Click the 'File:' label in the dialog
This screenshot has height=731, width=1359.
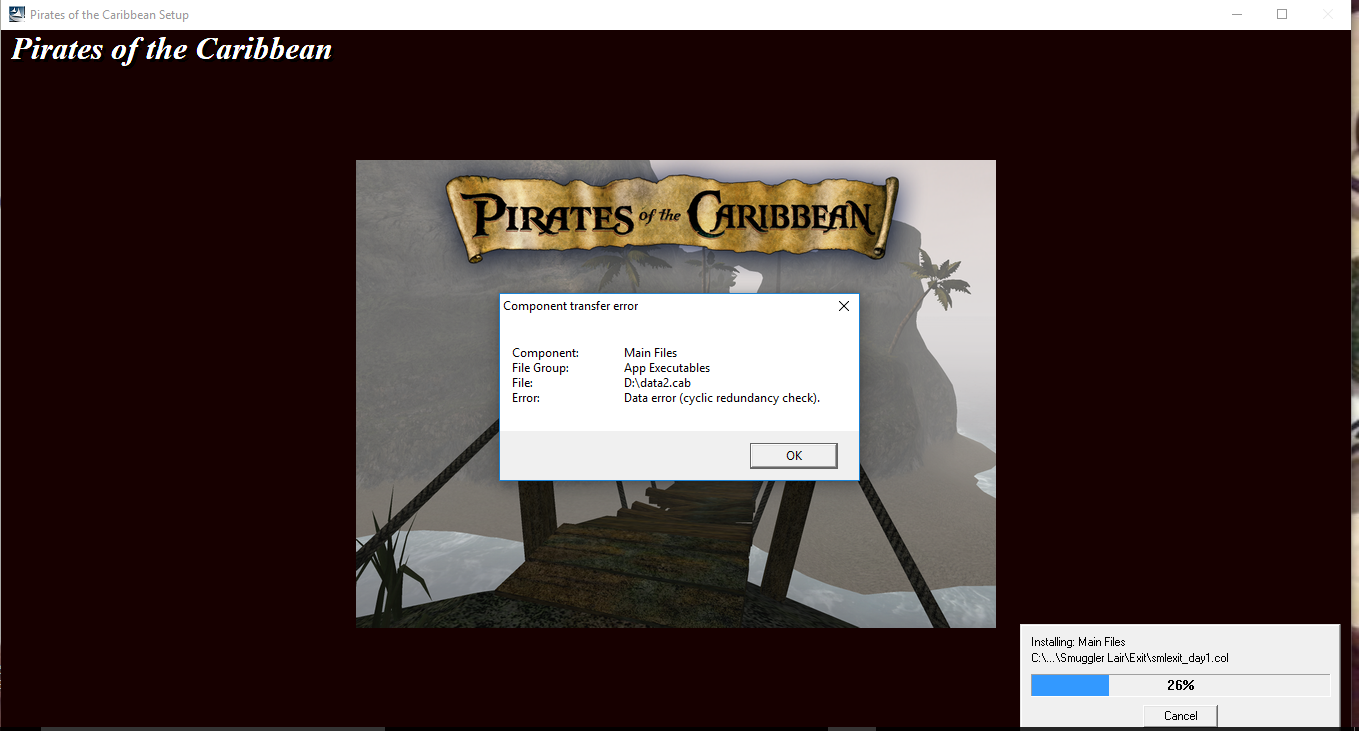[x=522, y=383]
